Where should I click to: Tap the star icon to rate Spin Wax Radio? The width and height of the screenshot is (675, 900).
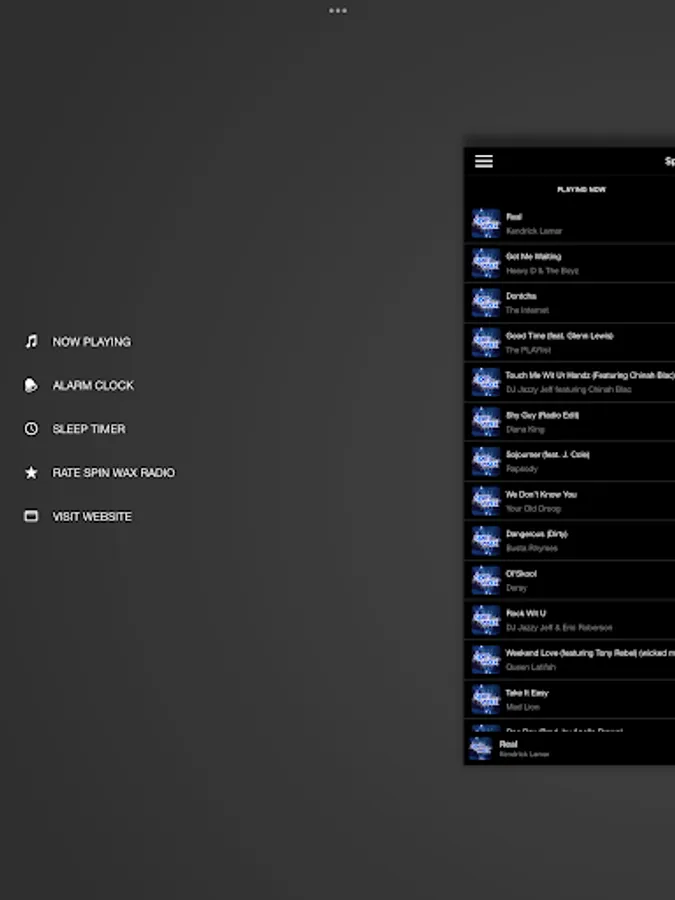[31, 472]
